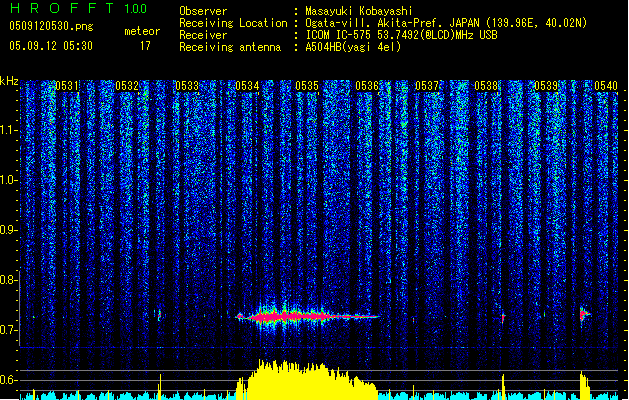Image resolution: width=629 pixels, height=400 pixels.
Task: Click the Receiving Location label
Action: (233, 23)
